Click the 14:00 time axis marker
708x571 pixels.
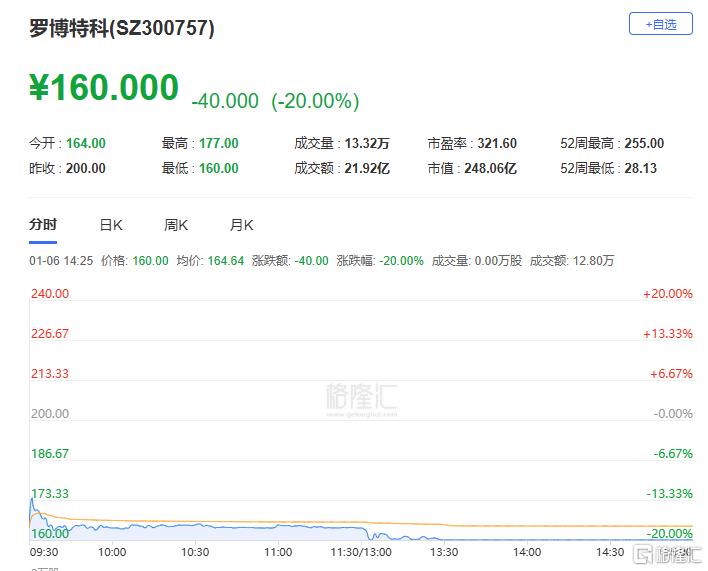pos(527,552)
